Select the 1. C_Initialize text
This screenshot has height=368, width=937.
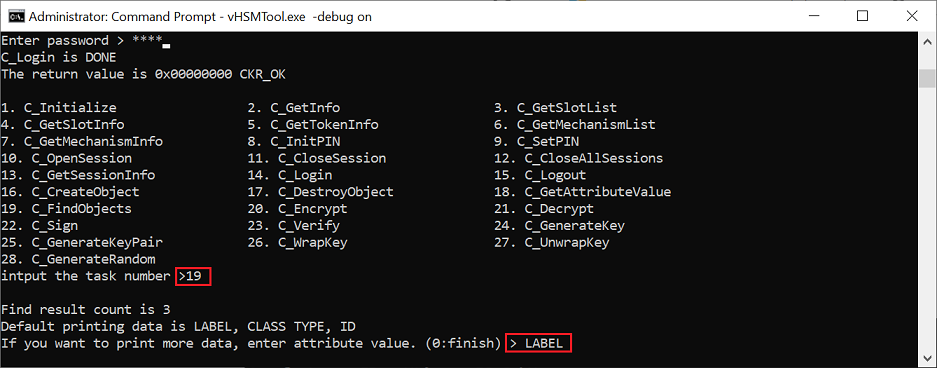(59, 108)
